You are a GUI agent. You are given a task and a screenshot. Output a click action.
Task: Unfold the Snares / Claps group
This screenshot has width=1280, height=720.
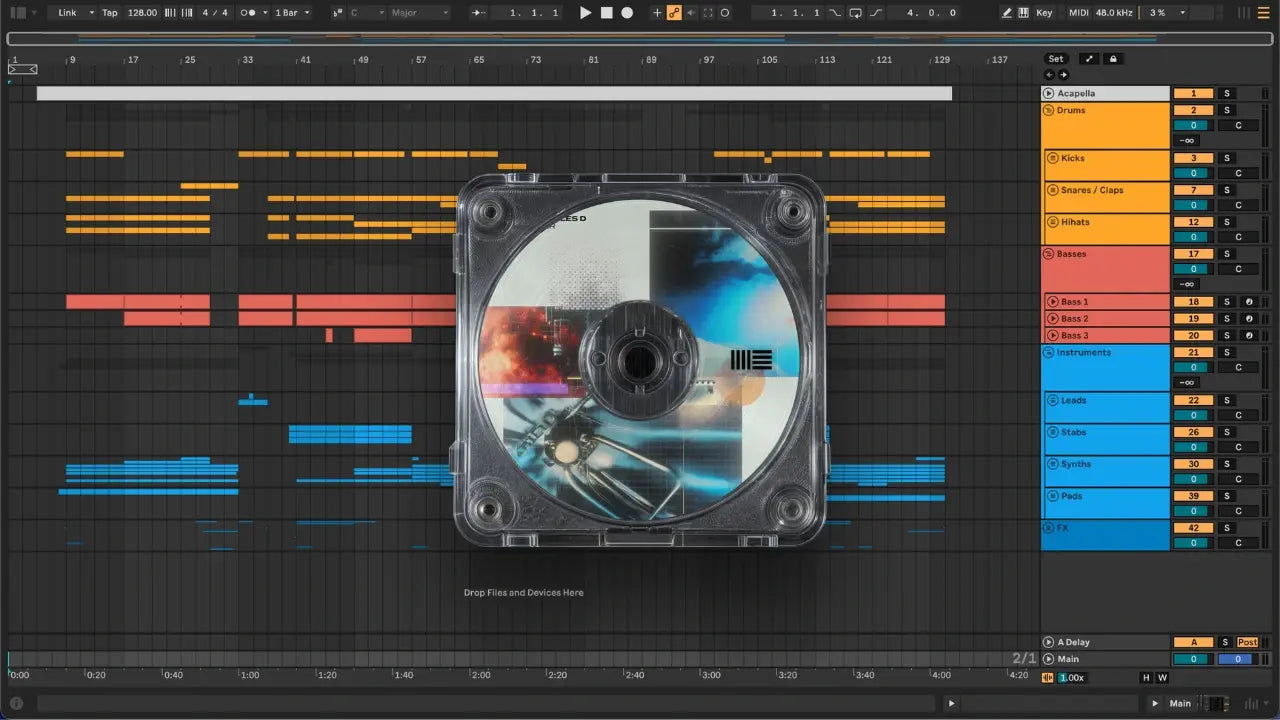tap(1052, 190)
